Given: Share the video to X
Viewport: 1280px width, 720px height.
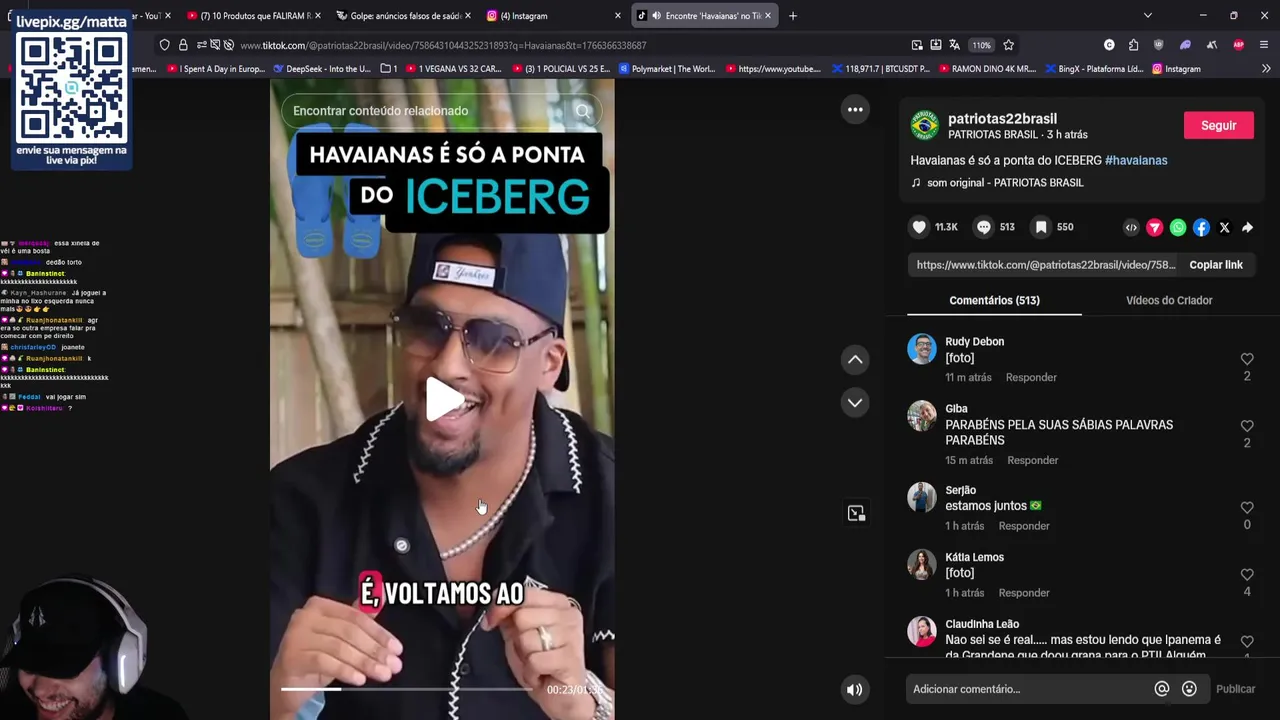Looking at the screenshot, I should [x=1224, y=228].
